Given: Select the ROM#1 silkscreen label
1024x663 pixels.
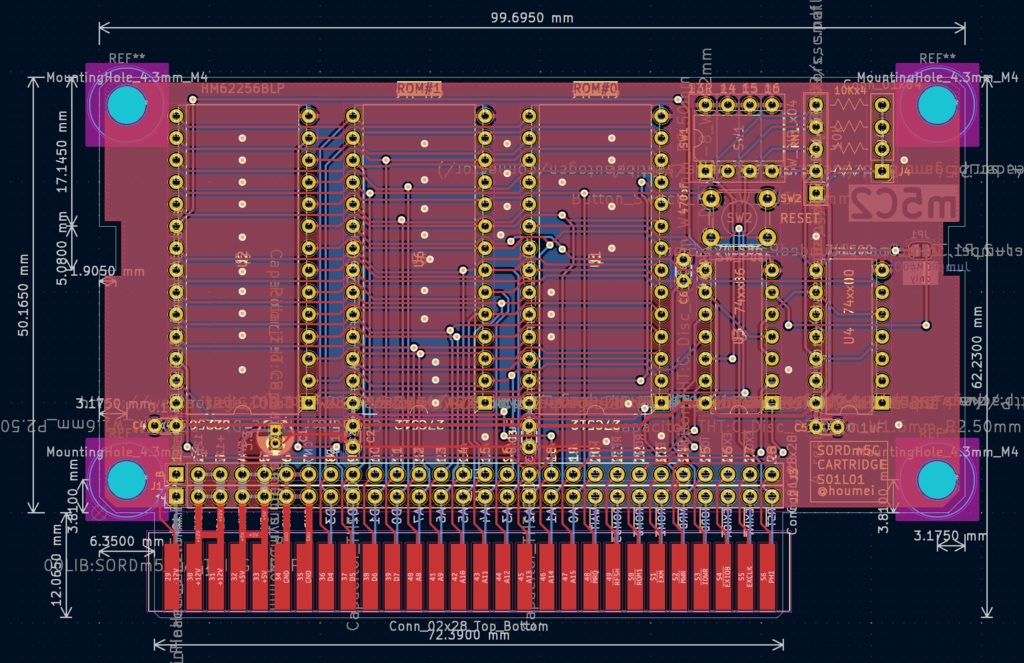Looking at the screenshot, I should click(419, 88).
